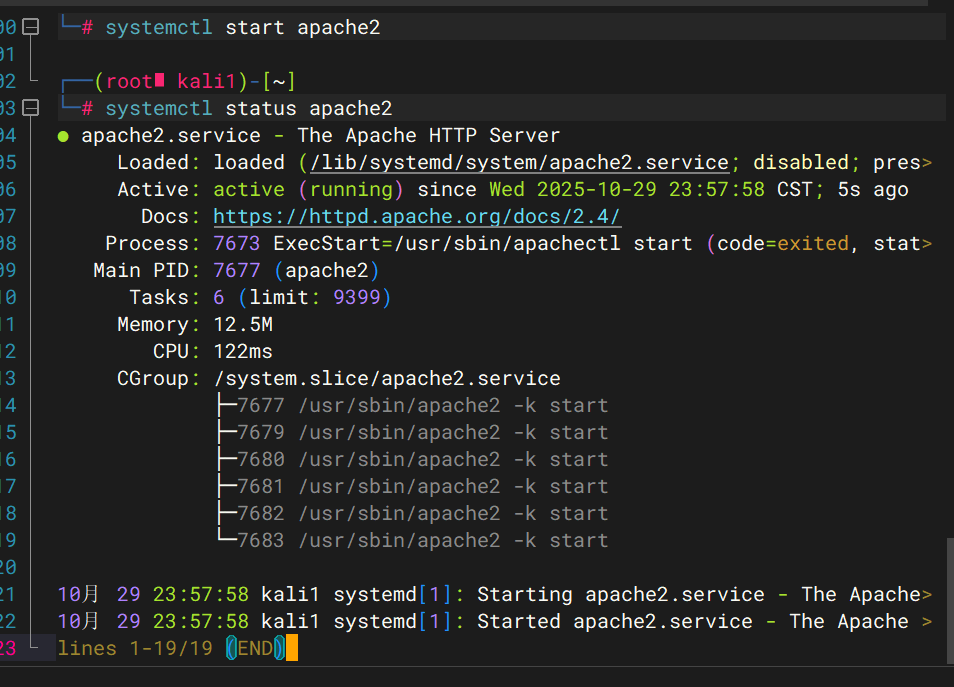Collapse the fold at systemctl start apache2 line
Image resolution: width=954 pixels, height=687 pixels.
click(30, 27)
